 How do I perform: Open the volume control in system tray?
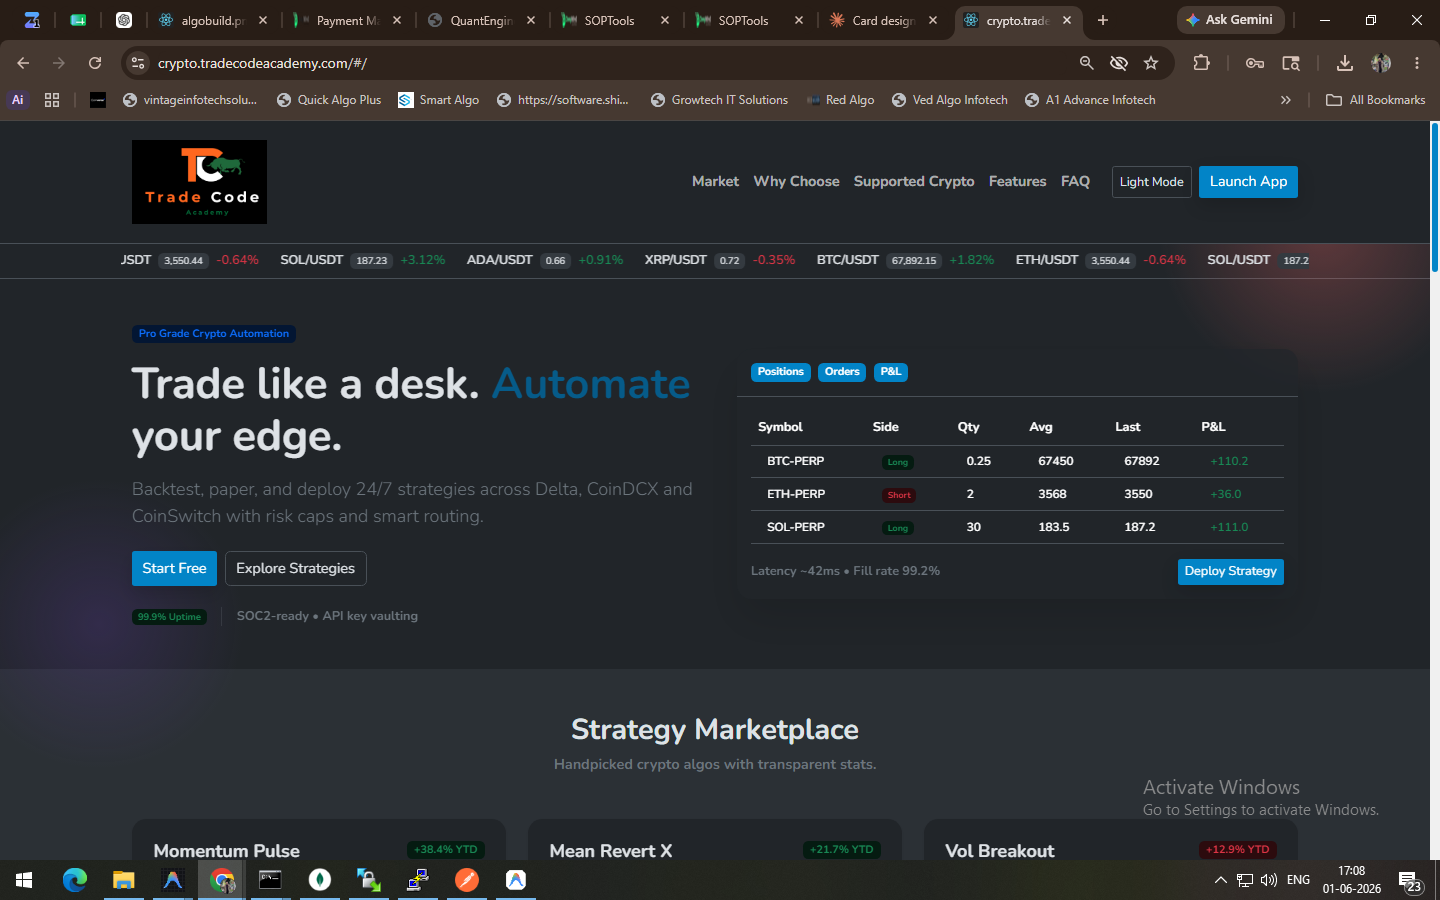(1269, 880)
